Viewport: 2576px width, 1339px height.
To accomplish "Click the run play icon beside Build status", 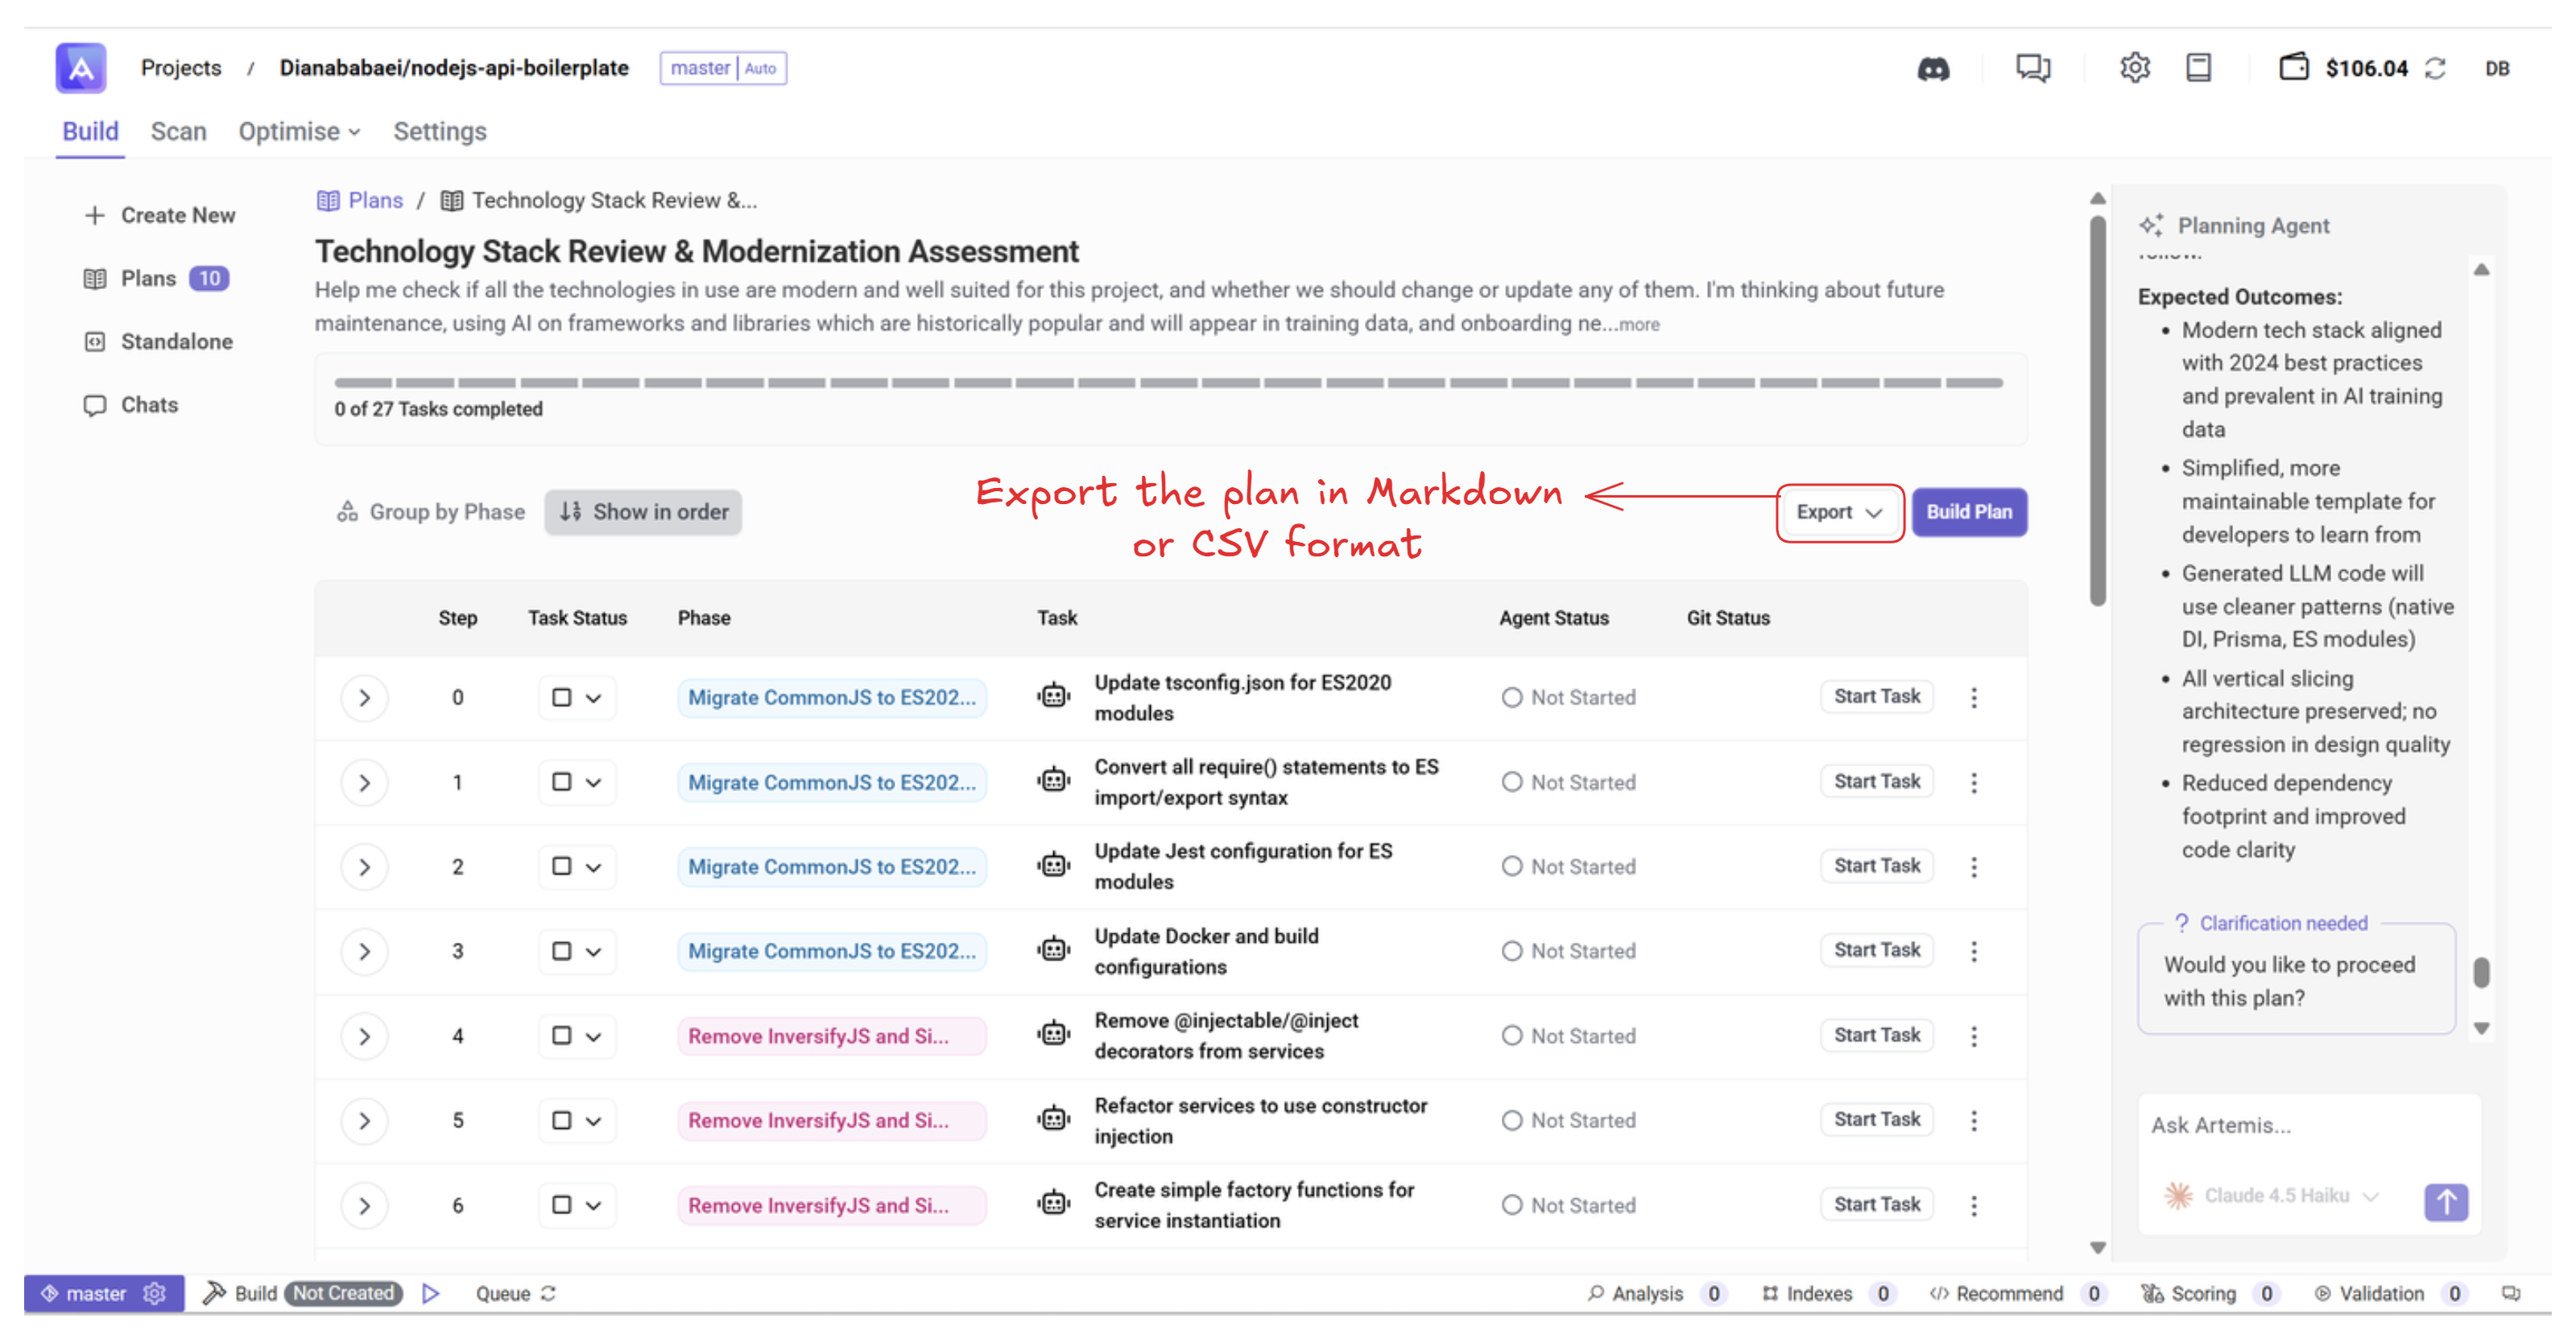I will pyautogui.click(x=431, y=1293).
